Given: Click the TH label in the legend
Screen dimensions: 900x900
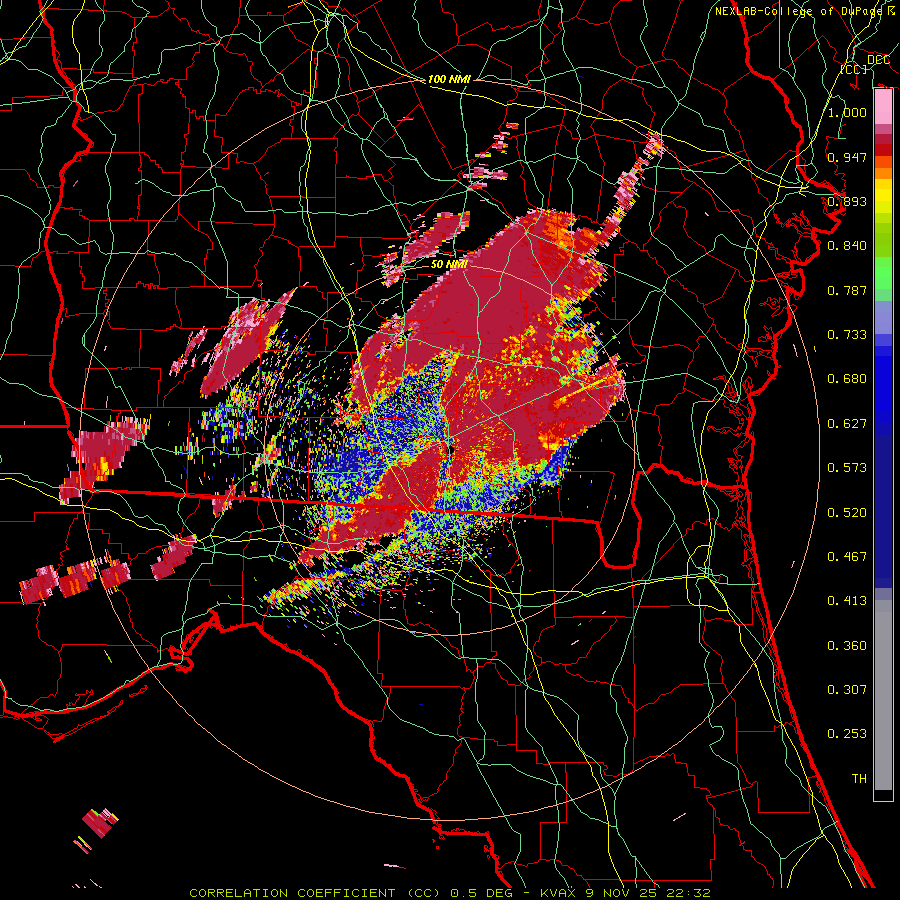Looking at the screenshot, I should (859, 779).
